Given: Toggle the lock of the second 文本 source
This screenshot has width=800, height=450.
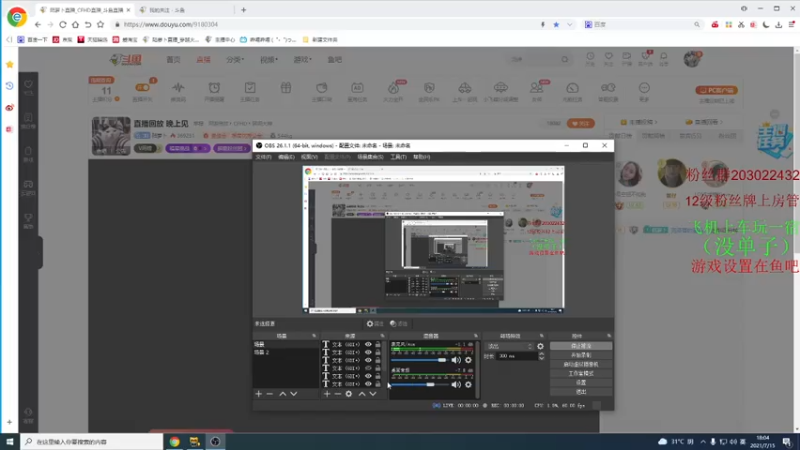Looking at the screenshot, I should [378, 353].
